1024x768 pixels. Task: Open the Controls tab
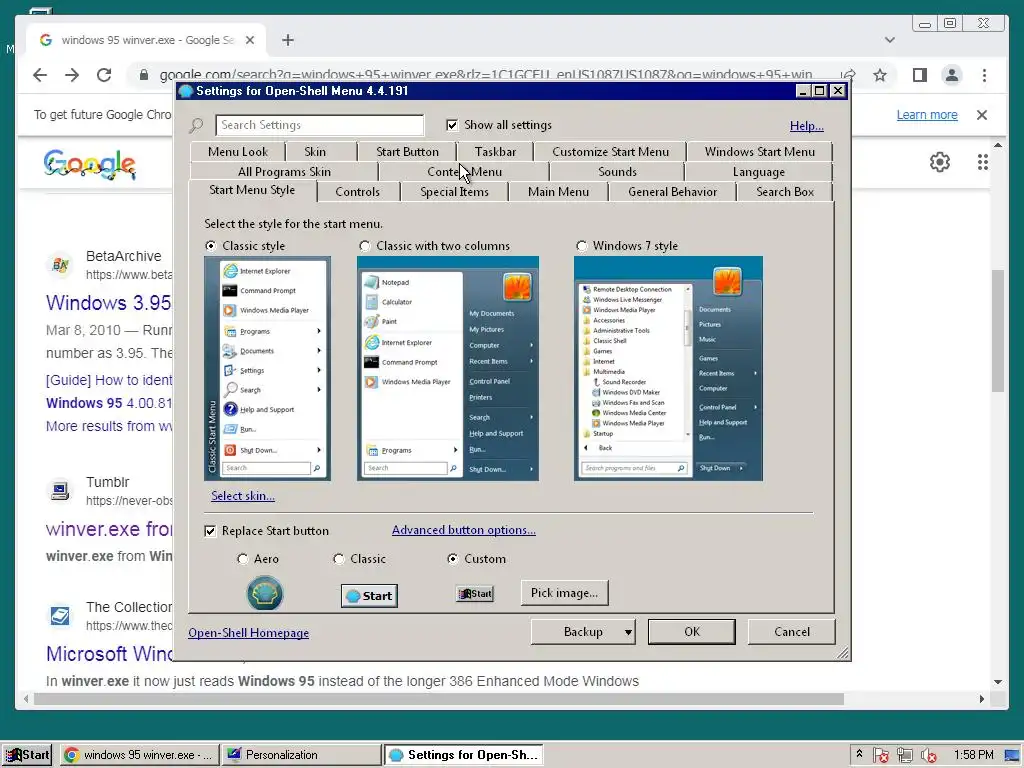click(x=357, y=192)
